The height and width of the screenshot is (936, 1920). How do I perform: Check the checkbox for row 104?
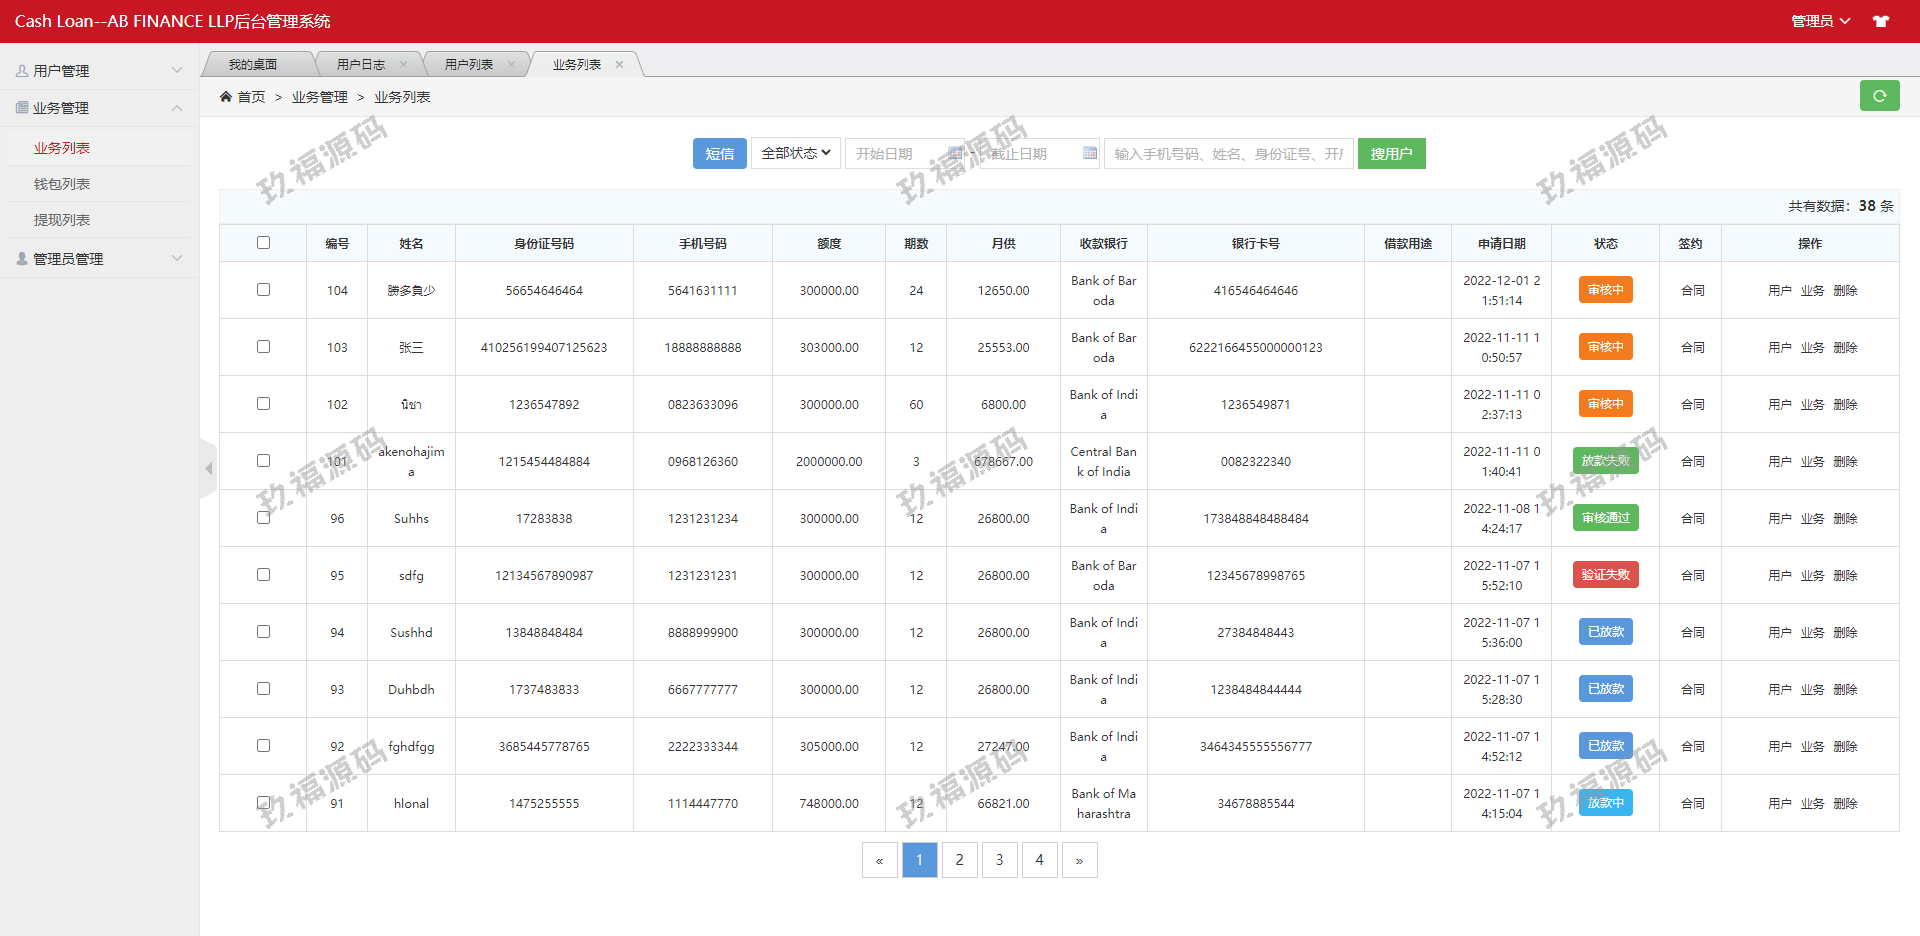click(263, 290)
